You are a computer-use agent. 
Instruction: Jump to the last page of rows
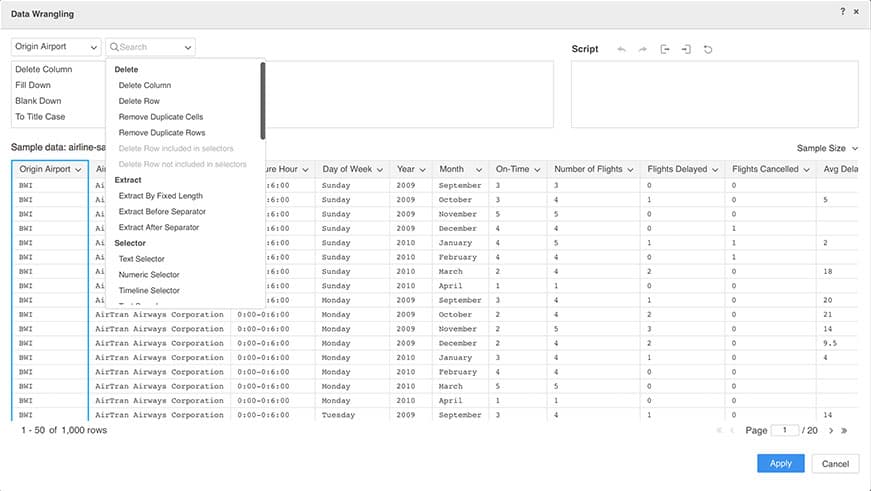click(845, 430)
